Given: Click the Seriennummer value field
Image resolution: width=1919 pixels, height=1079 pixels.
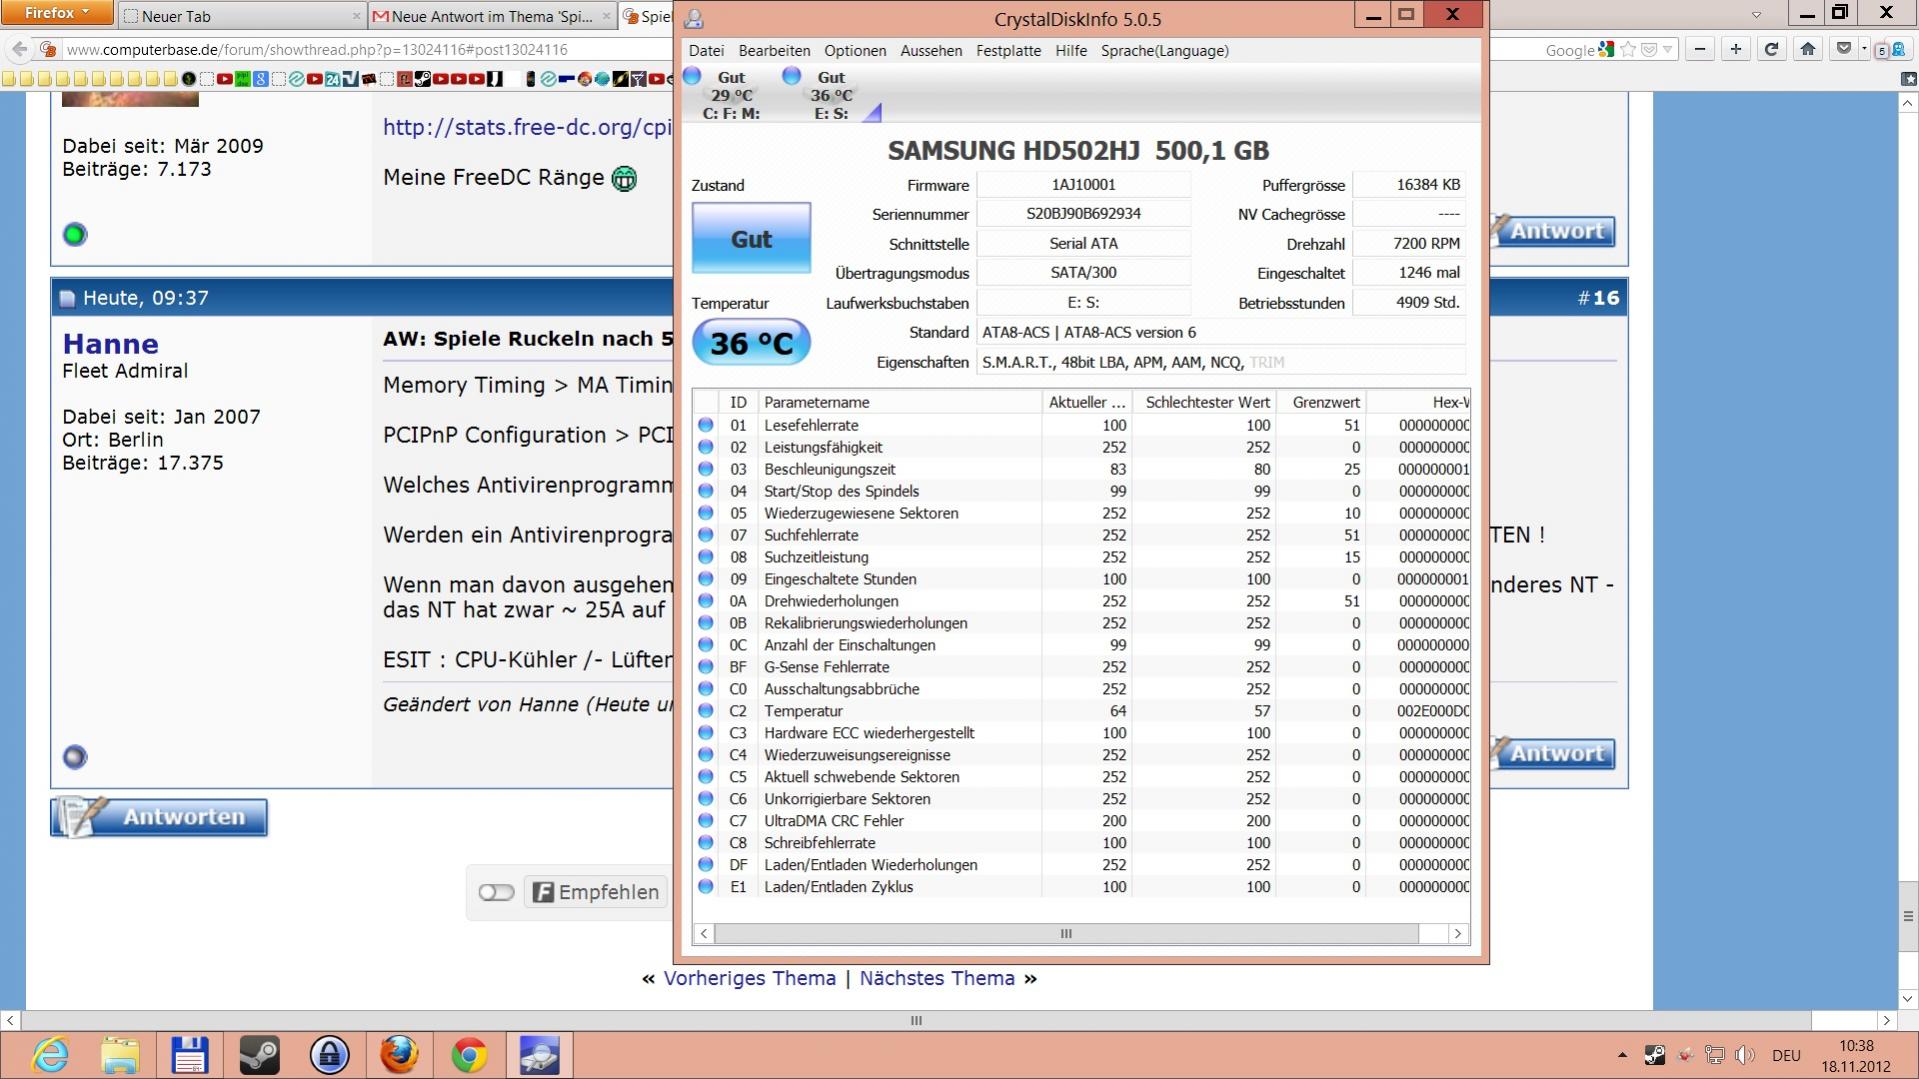Looking at the screenshot, I should click(x=1083, y=214).
